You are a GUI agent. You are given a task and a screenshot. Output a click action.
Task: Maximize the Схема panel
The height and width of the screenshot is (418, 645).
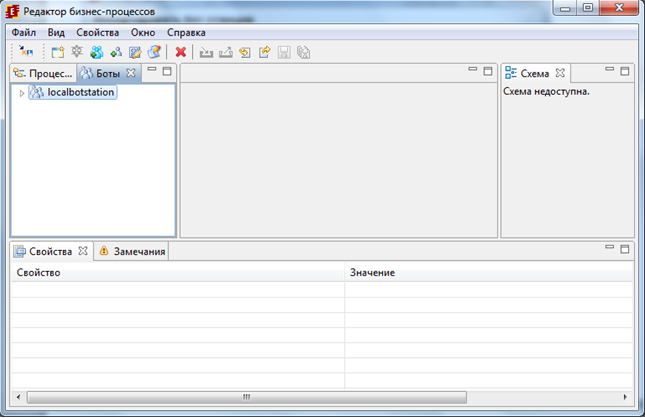(625, 72)
